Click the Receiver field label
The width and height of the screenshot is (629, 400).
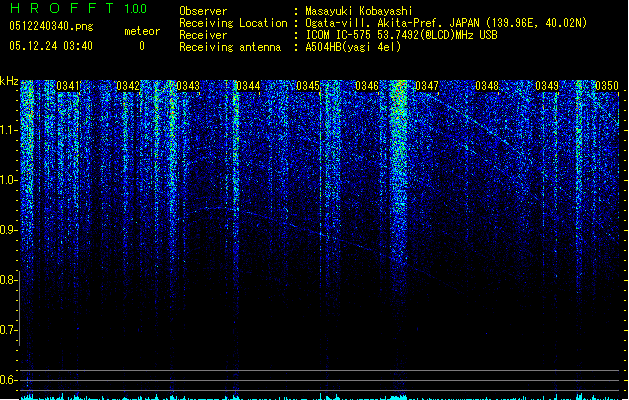point(203,35)
